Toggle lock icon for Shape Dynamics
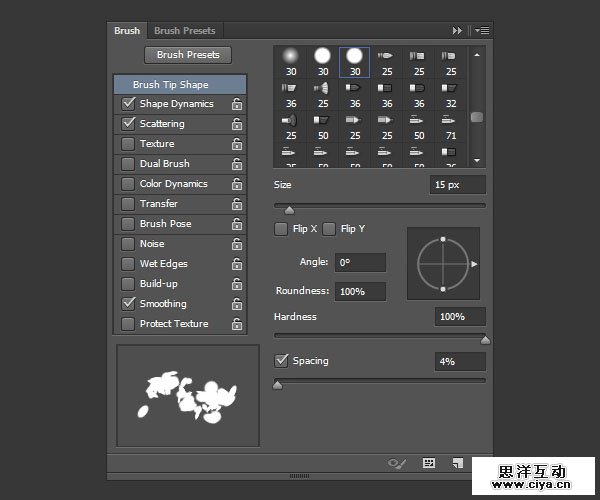 (x=237, y=104)
